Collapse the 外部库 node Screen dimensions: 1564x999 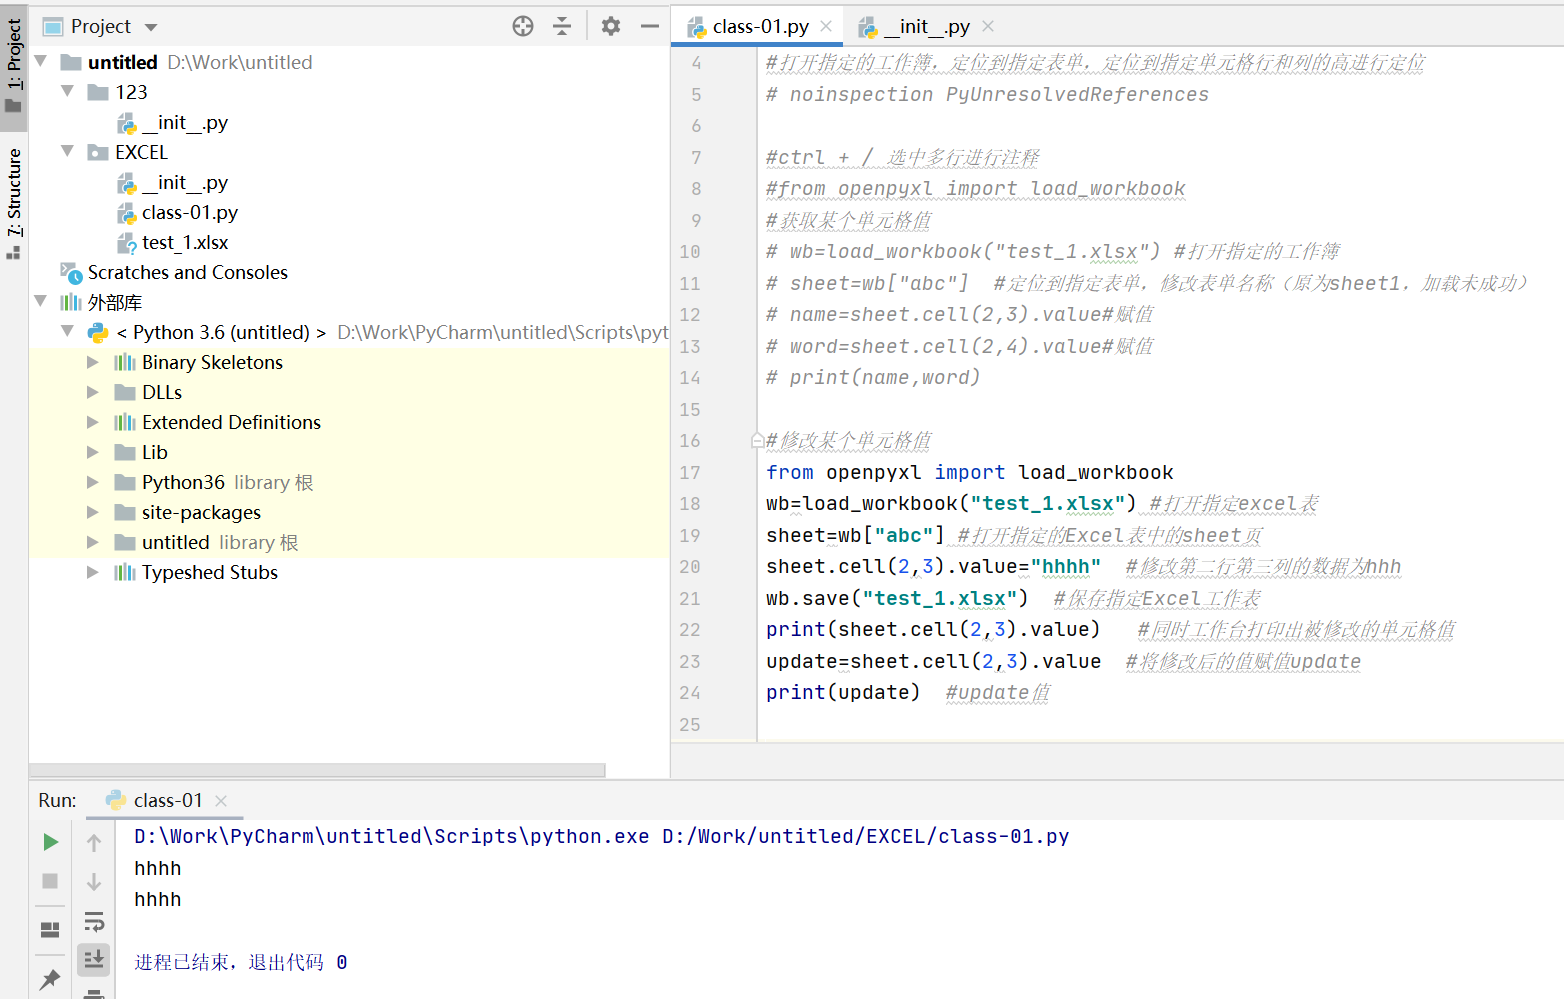click(41, 302)
